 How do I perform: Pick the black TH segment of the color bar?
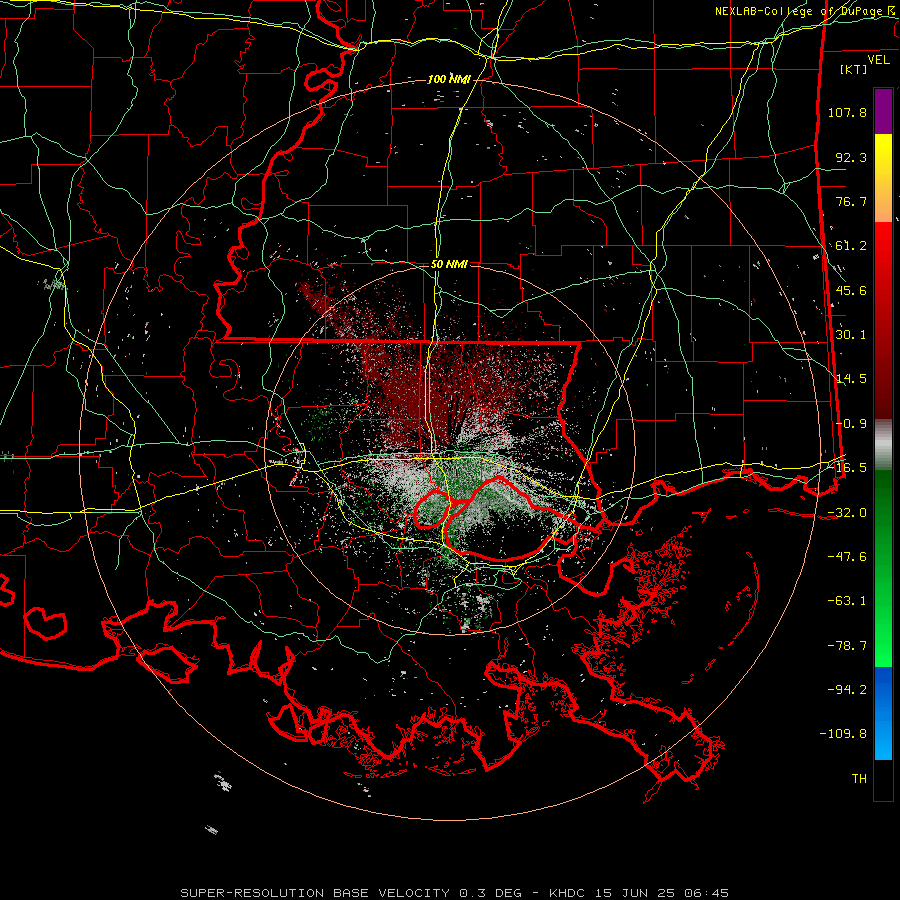883,780
